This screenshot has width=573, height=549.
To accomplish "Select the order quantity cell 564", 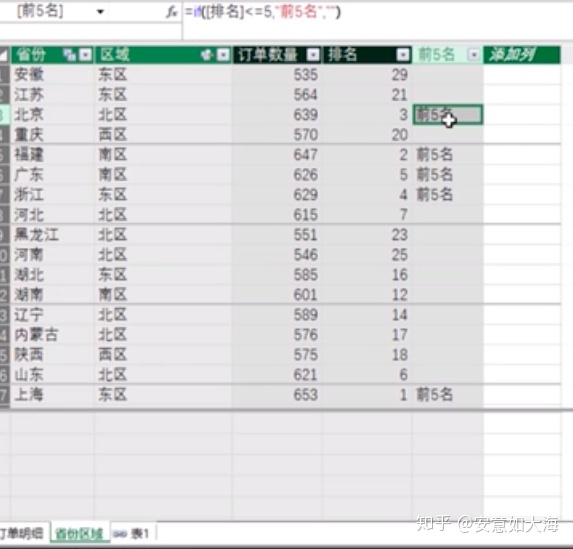I will [x=277, y=95].
